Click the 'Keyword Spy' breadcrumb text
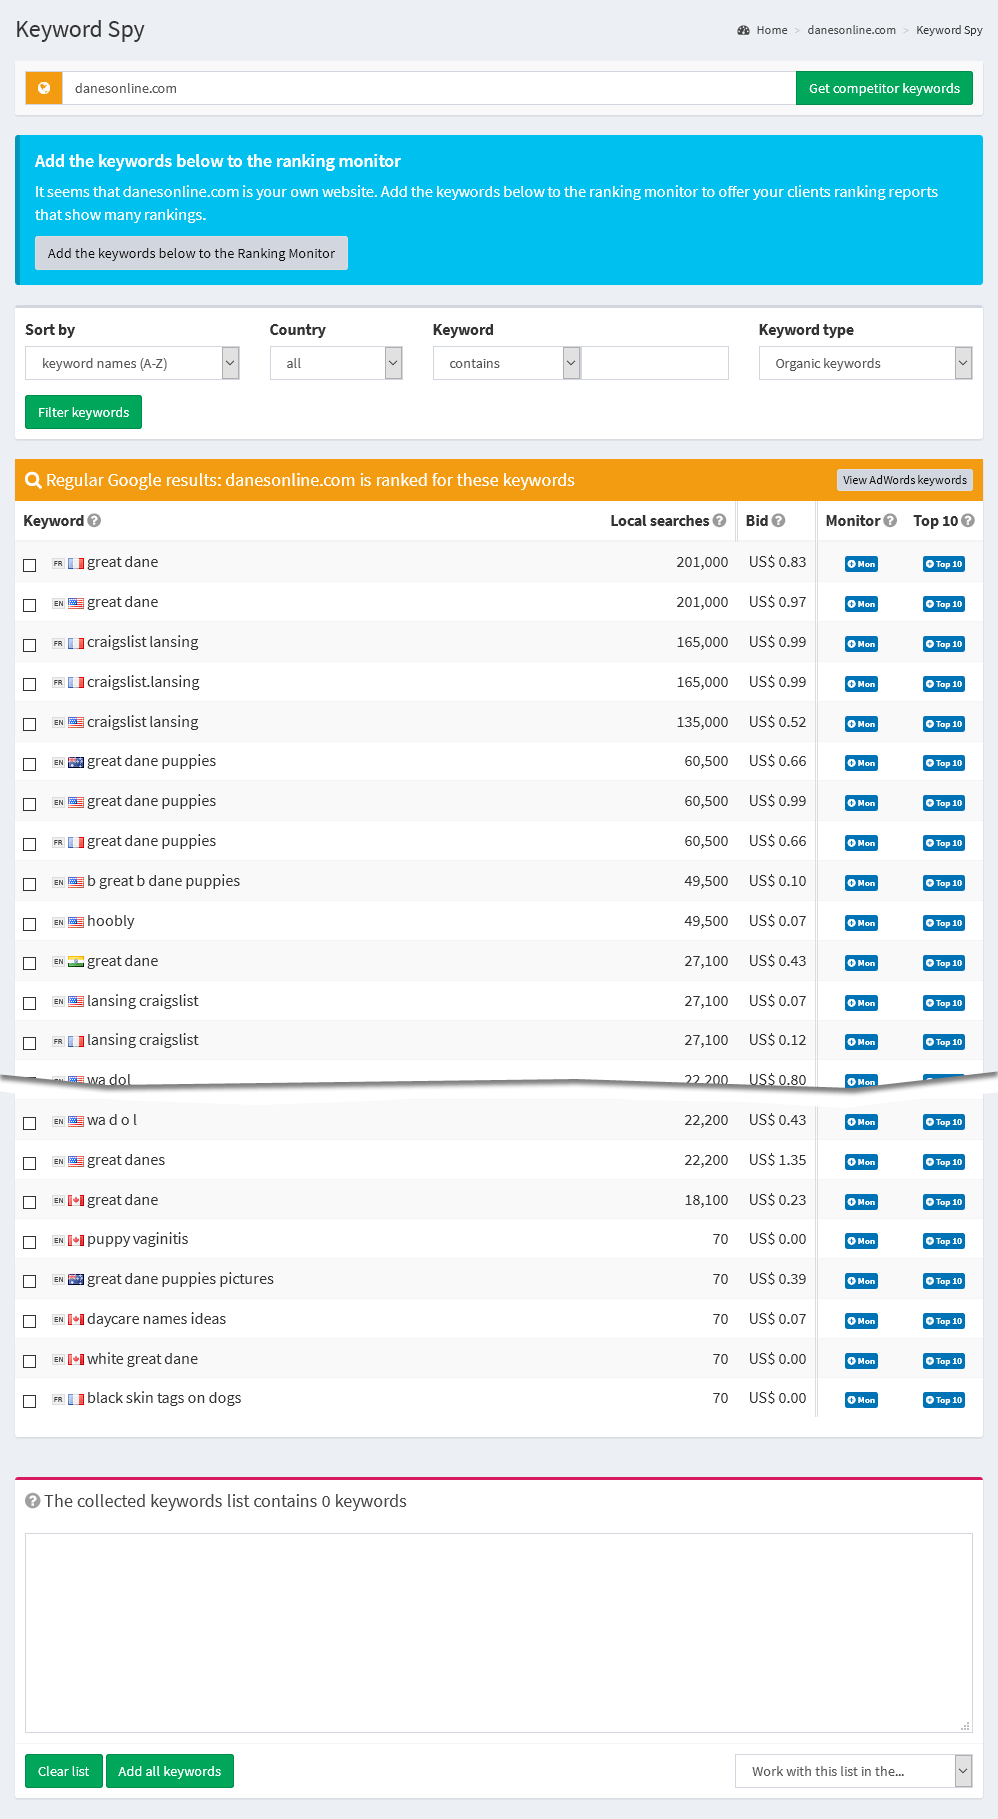 pyautogui.click(x=949, y=30)
